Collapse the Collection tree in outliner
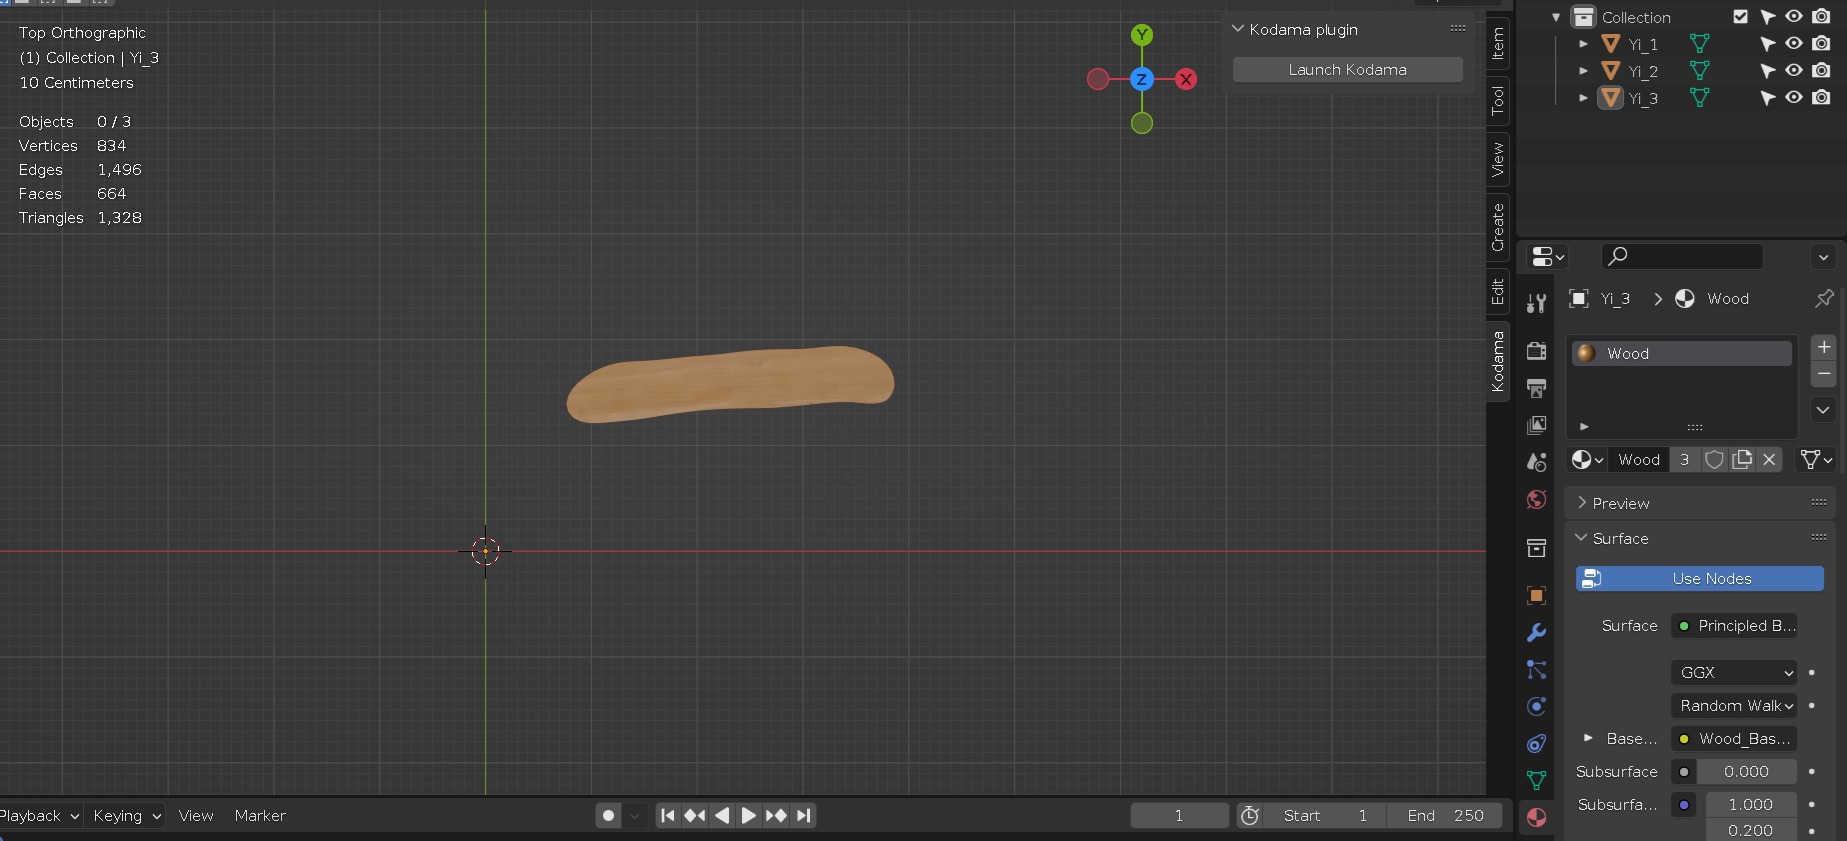 1556,17
